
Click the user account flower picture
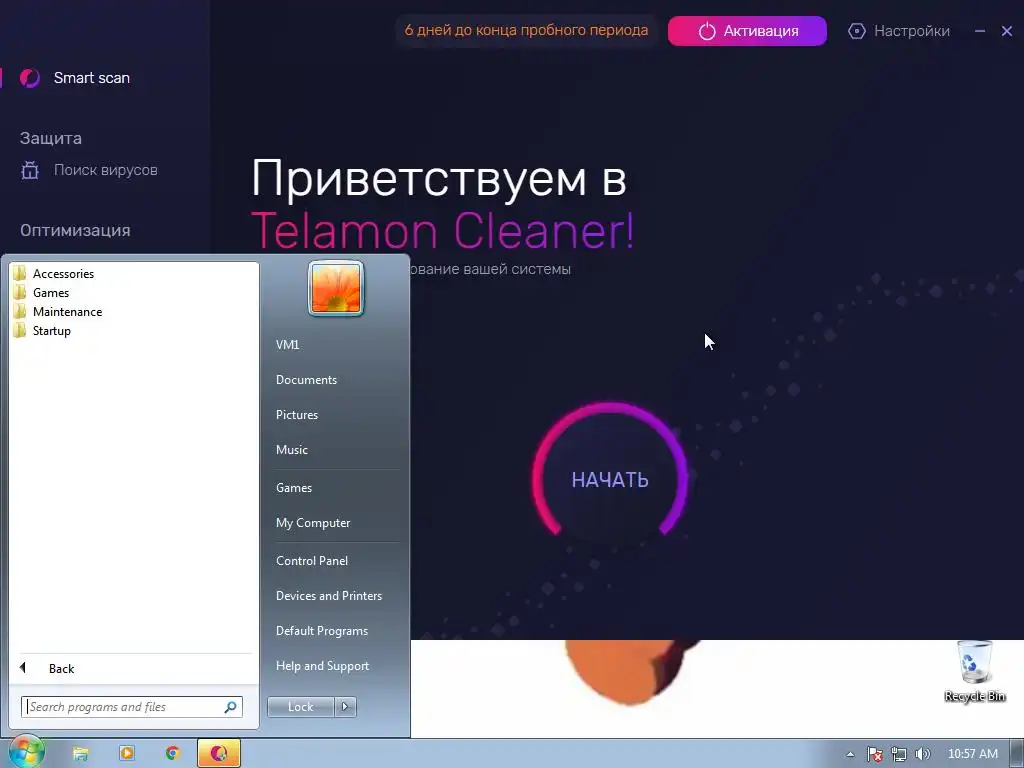pyautogui.click(x=336, y=288)
